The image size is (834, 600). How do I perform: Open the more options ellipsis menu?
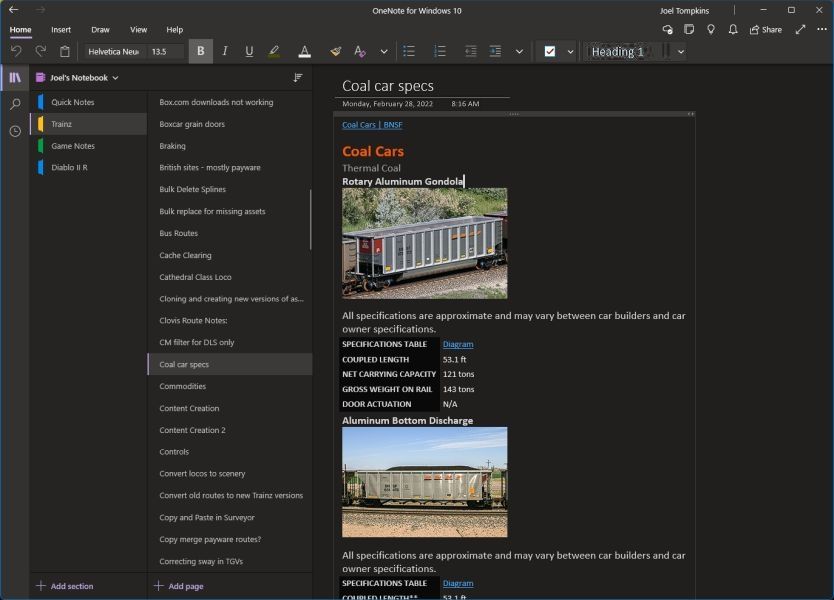822,29
